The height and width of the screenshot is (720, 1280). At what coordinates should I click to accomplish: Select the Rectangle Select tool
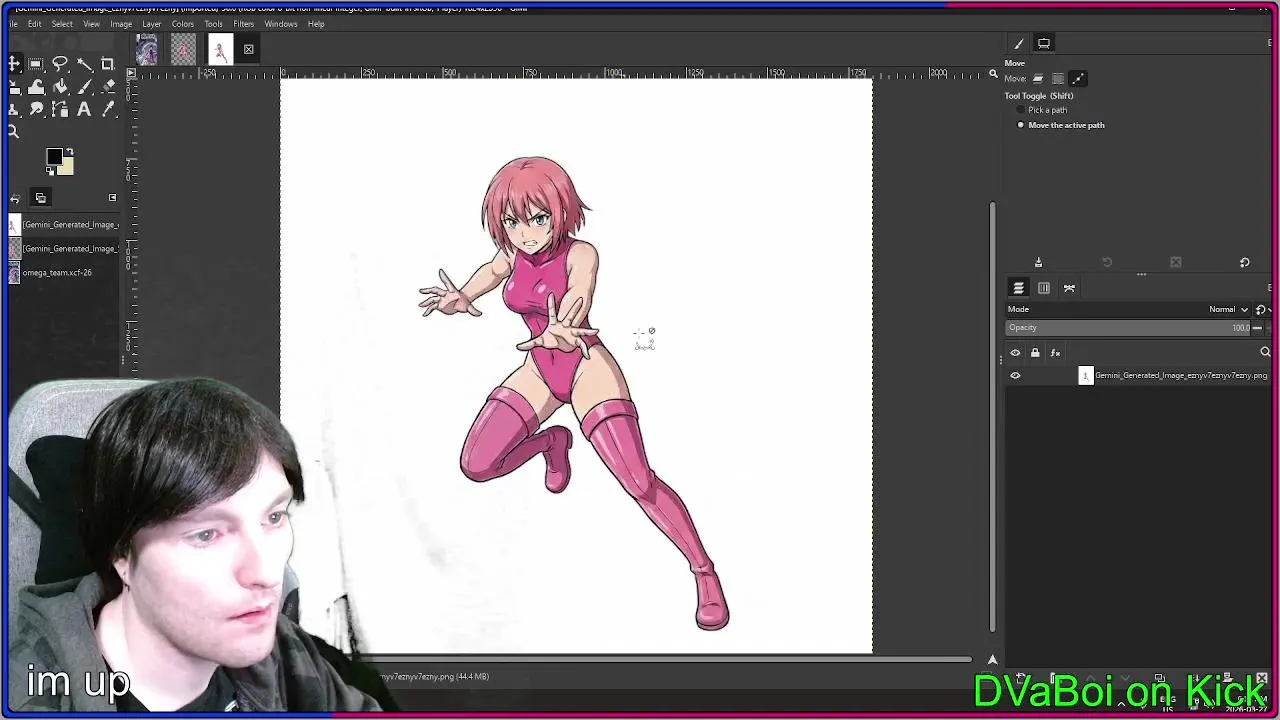(37, 64)
